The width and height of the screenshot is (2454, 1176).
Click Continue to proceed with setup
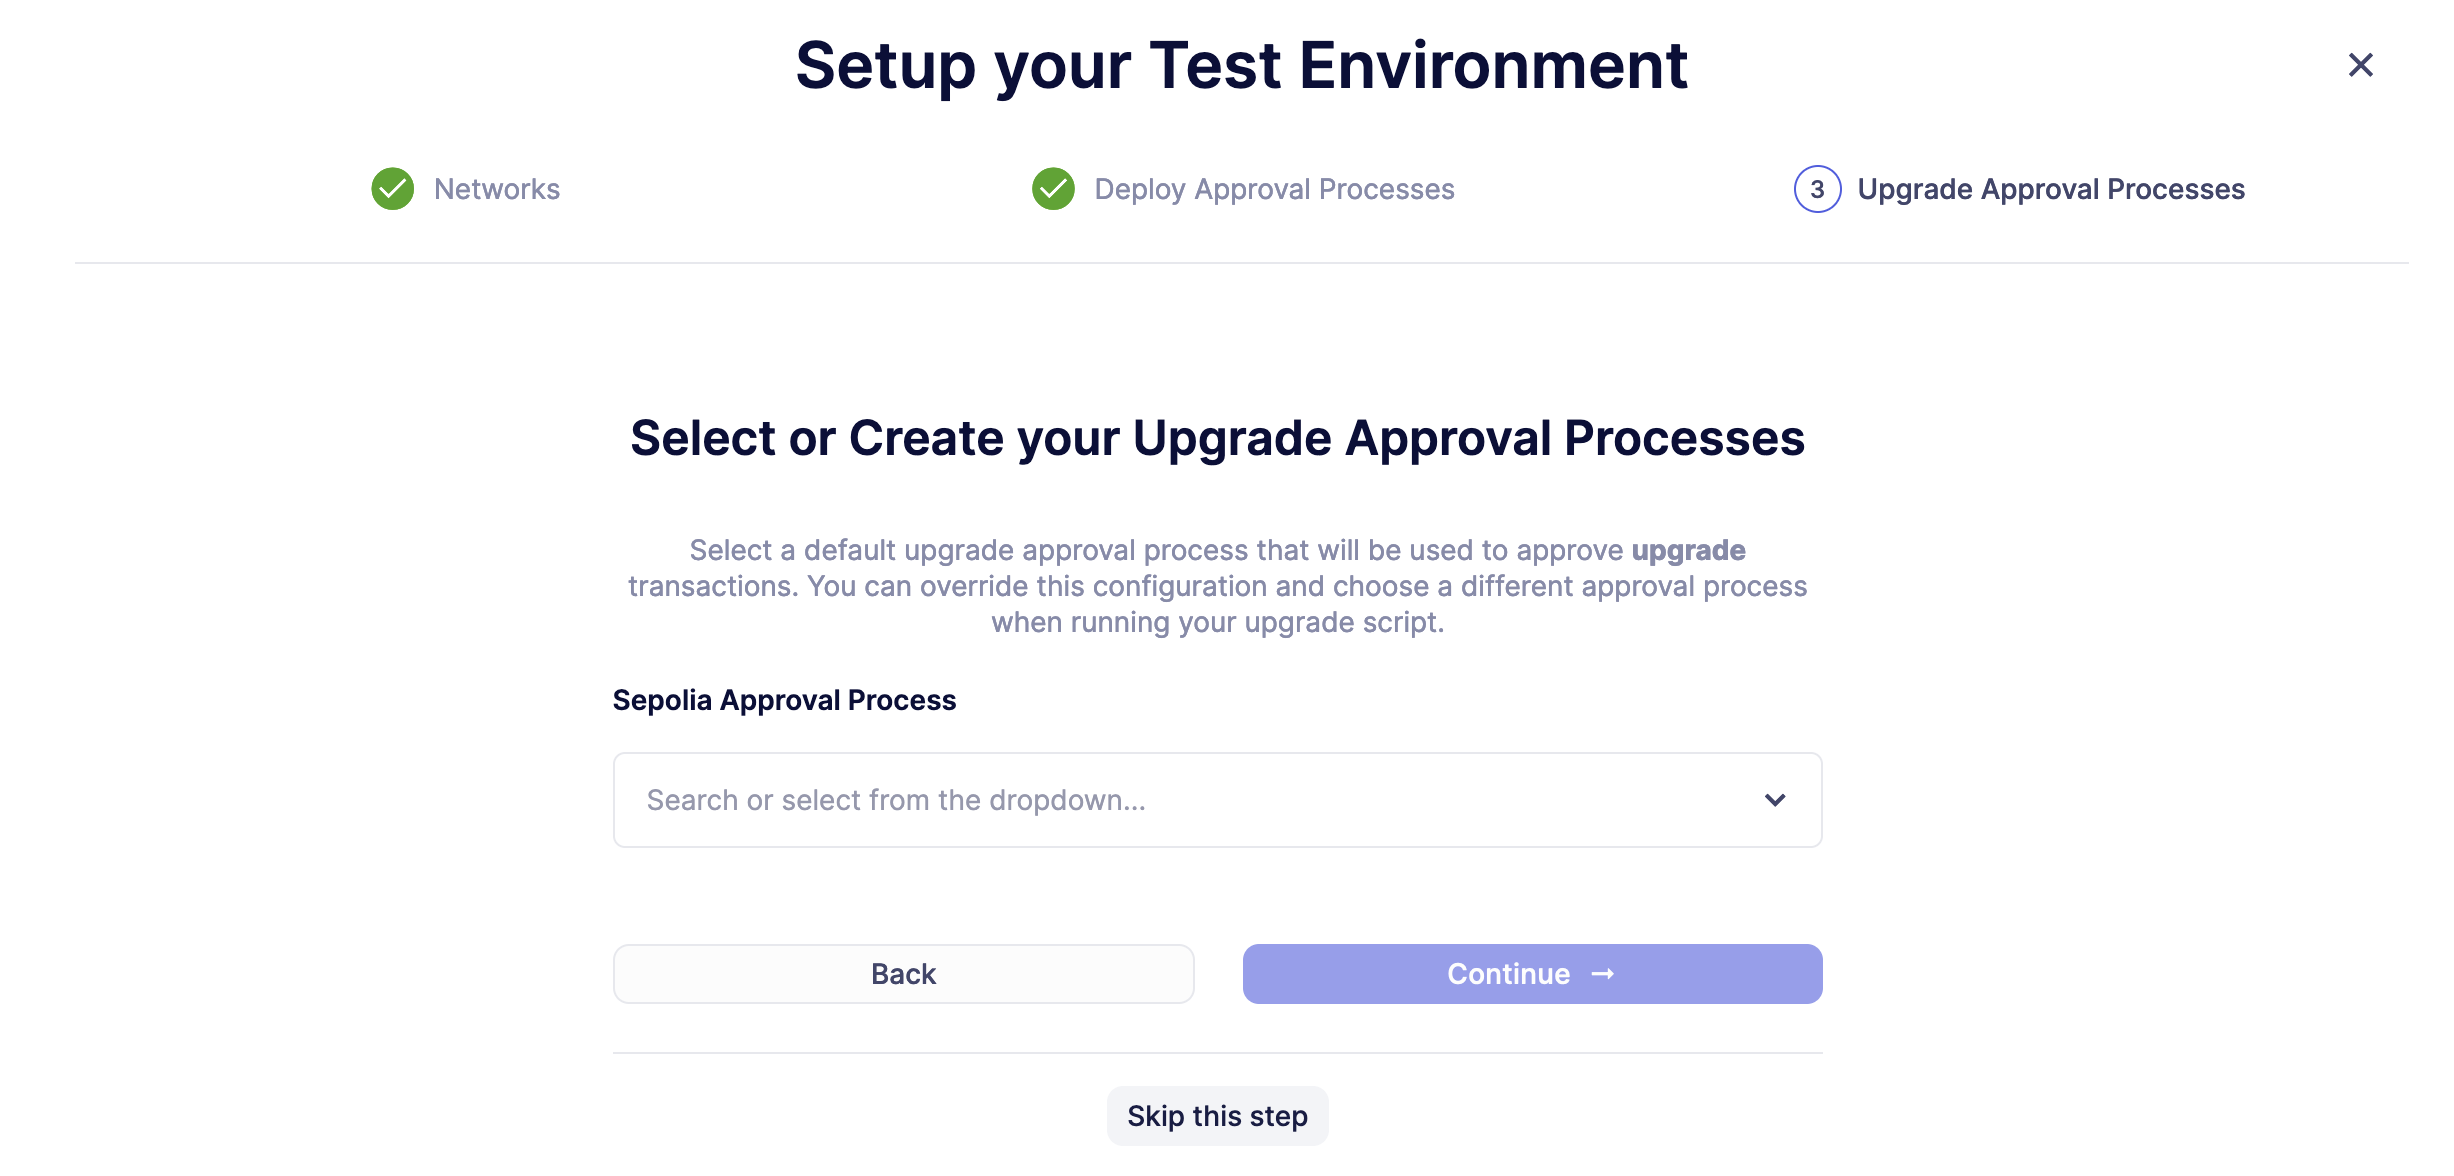coord(1531,973)
